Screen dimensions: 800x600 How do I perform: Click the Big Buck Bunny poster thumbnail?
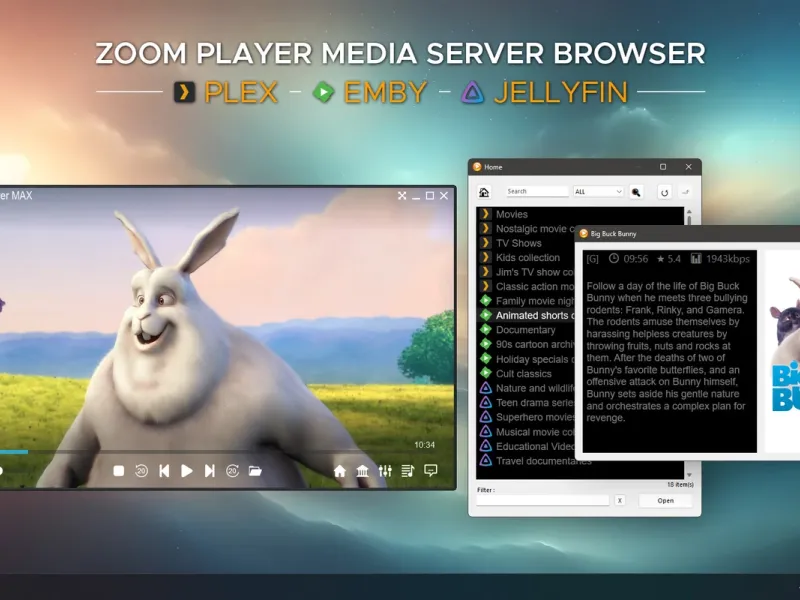(783, 351)
